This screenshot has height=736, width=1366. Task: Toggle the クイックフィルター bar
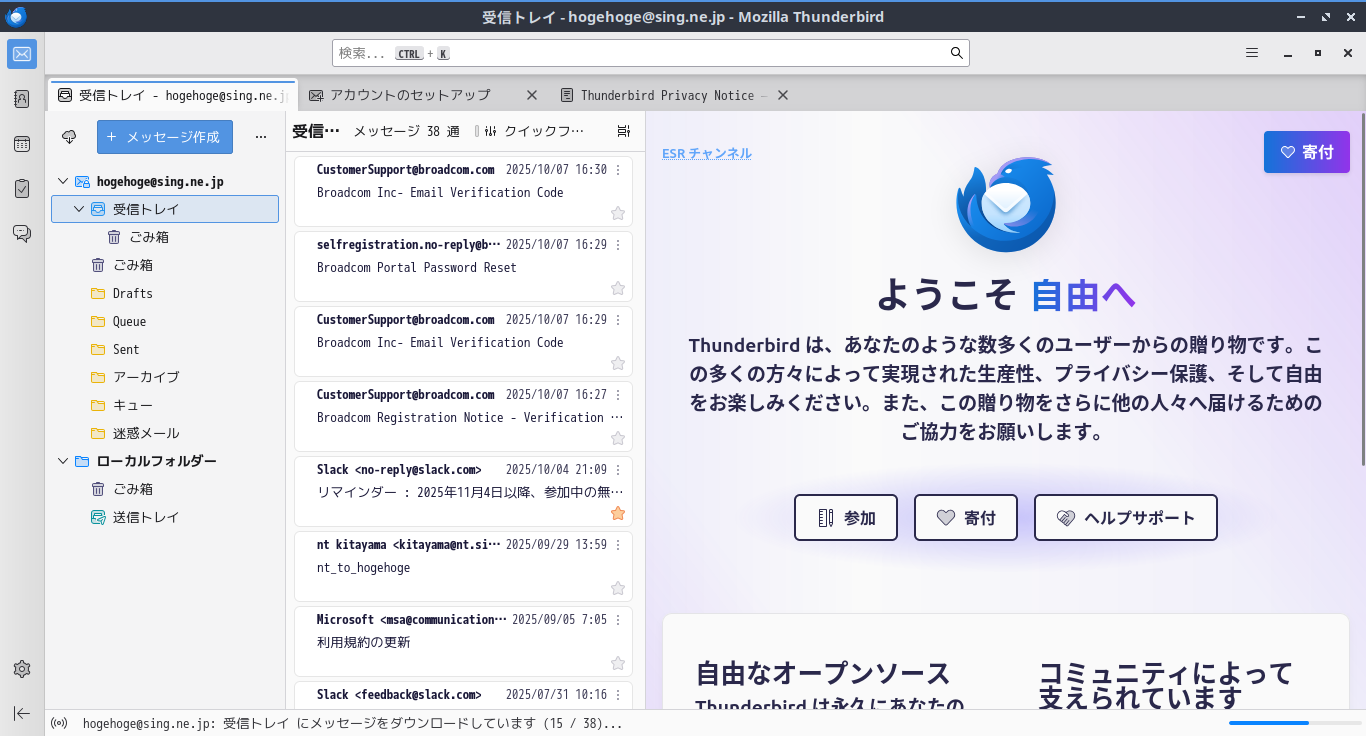point(535,131)
